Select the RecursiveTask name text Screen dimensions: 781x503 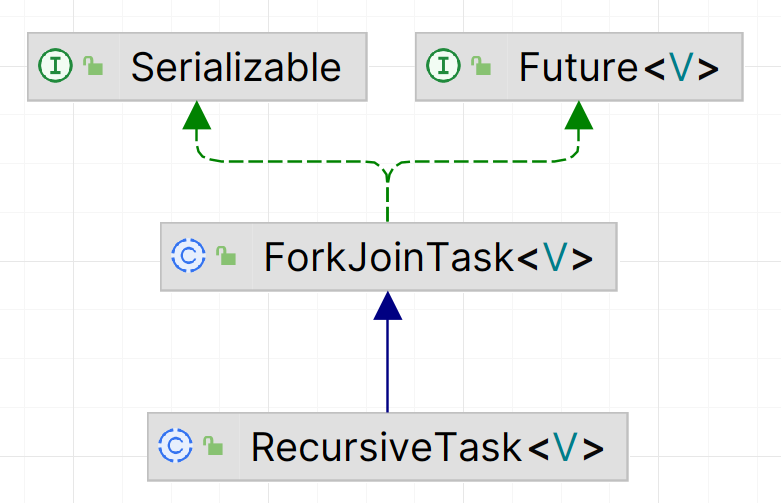tap(386, 447)
